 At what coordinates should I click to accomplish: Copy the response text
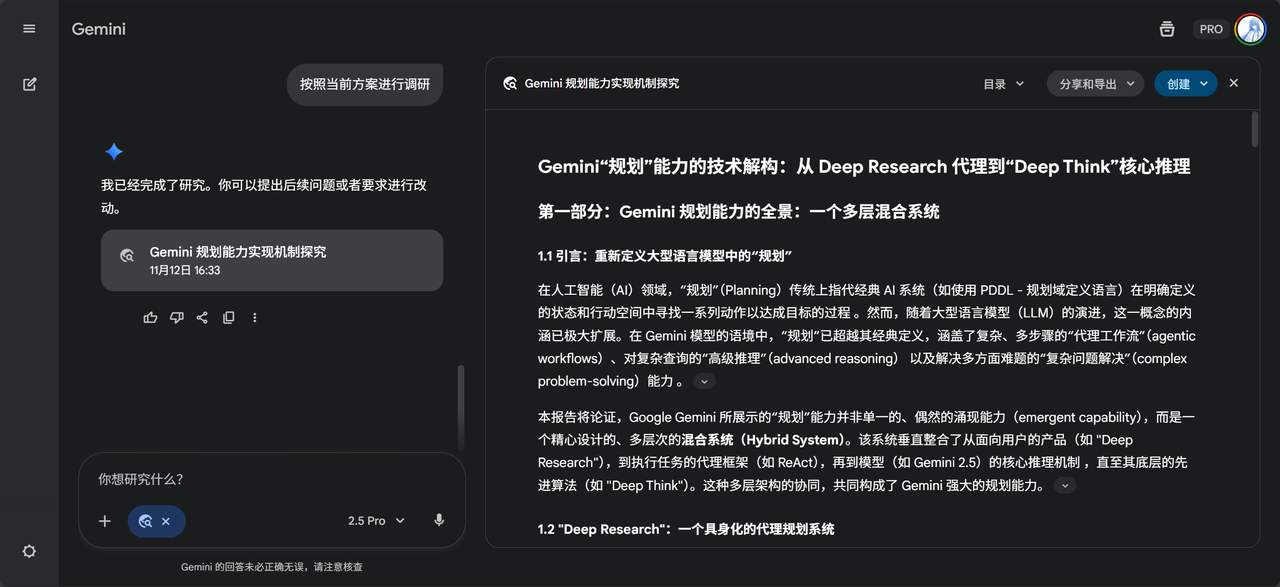(x=228, y=317)
